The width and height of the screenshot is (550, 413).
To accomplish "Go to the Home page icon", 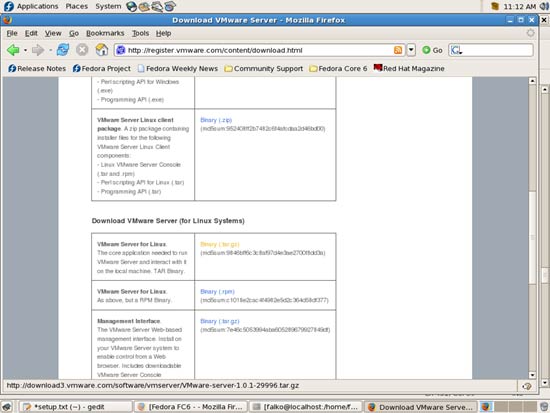I will [102, 50].
